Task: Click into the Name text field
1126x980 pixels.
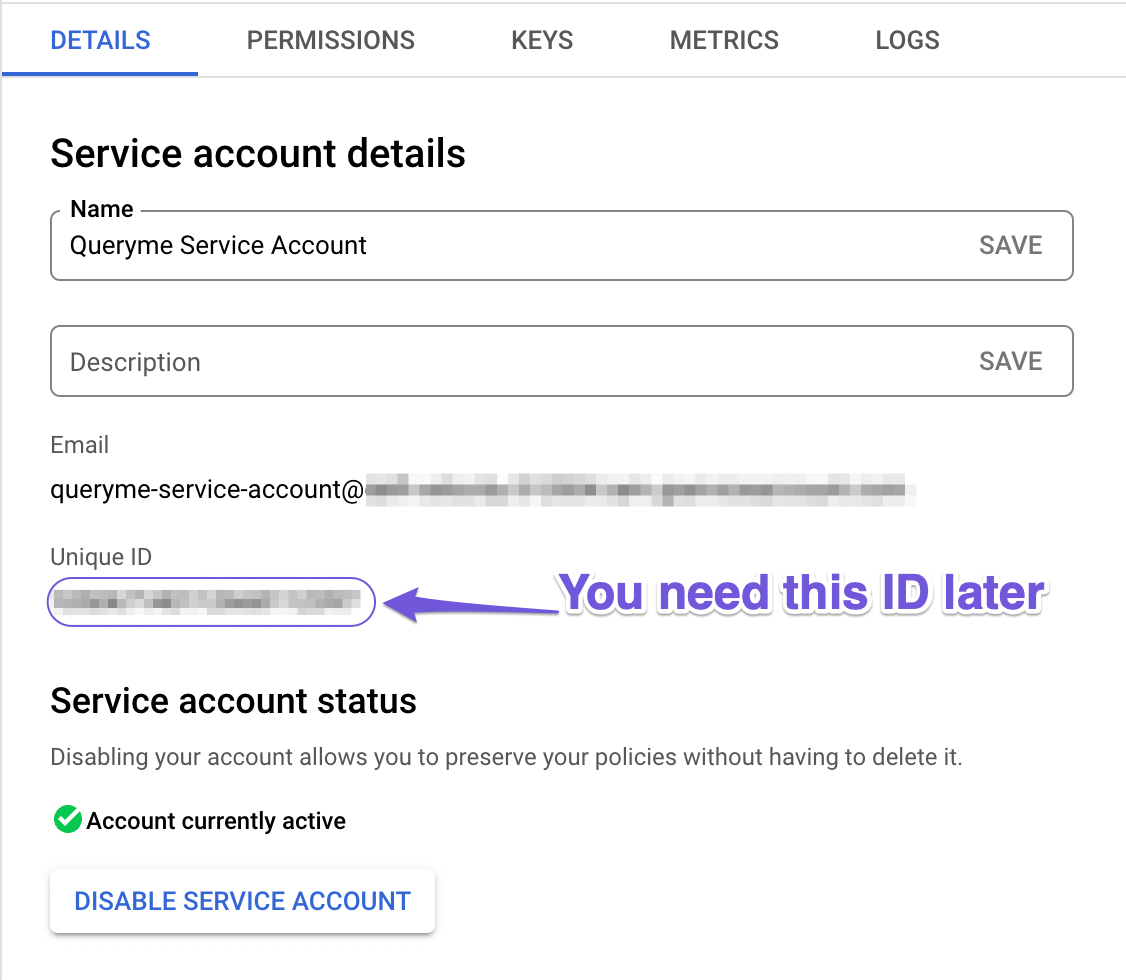Action: (x=500, y=246)
